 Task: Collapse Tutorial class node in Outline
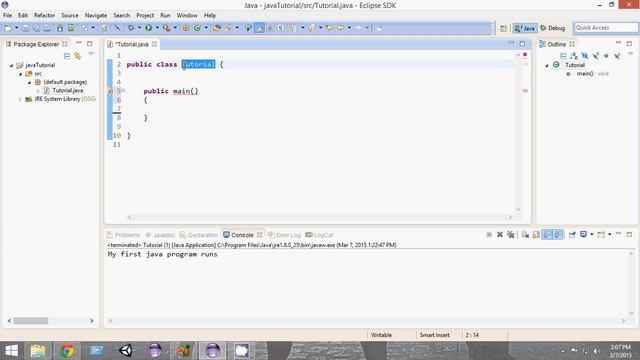coord(547,65)
